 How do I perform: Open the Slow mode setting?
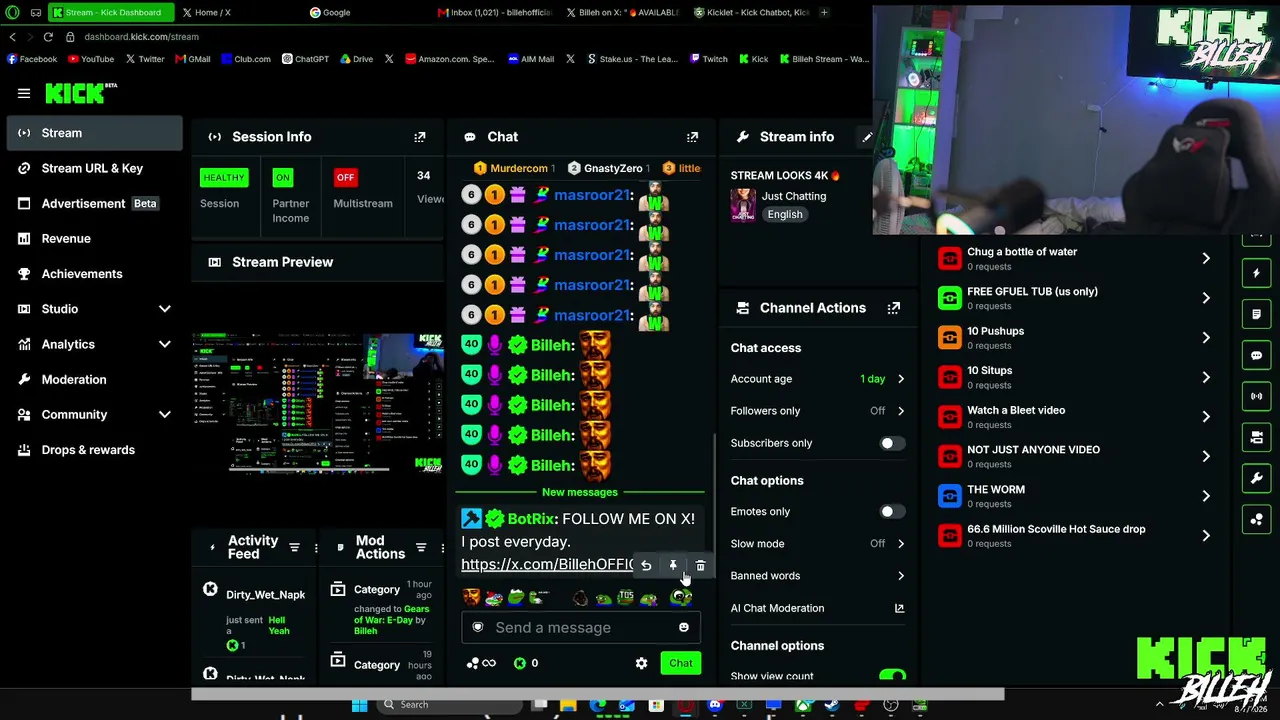[x=818, y=544]
